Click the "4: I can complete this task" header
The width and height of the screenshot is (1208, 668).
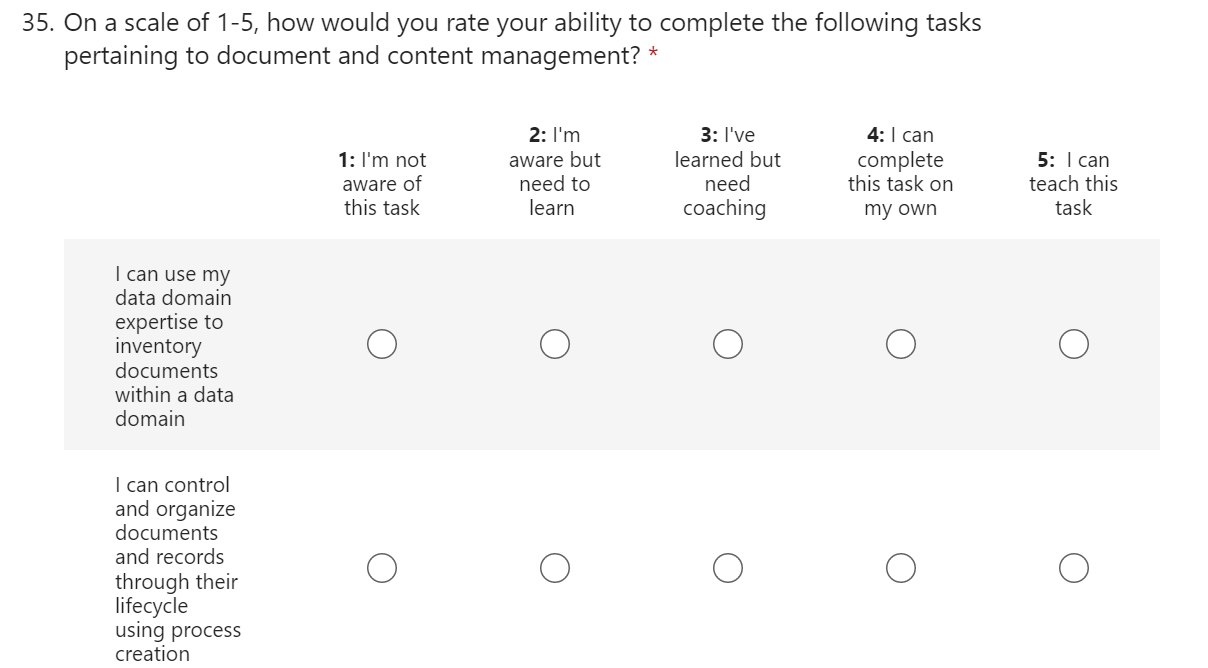pos(900,172)
